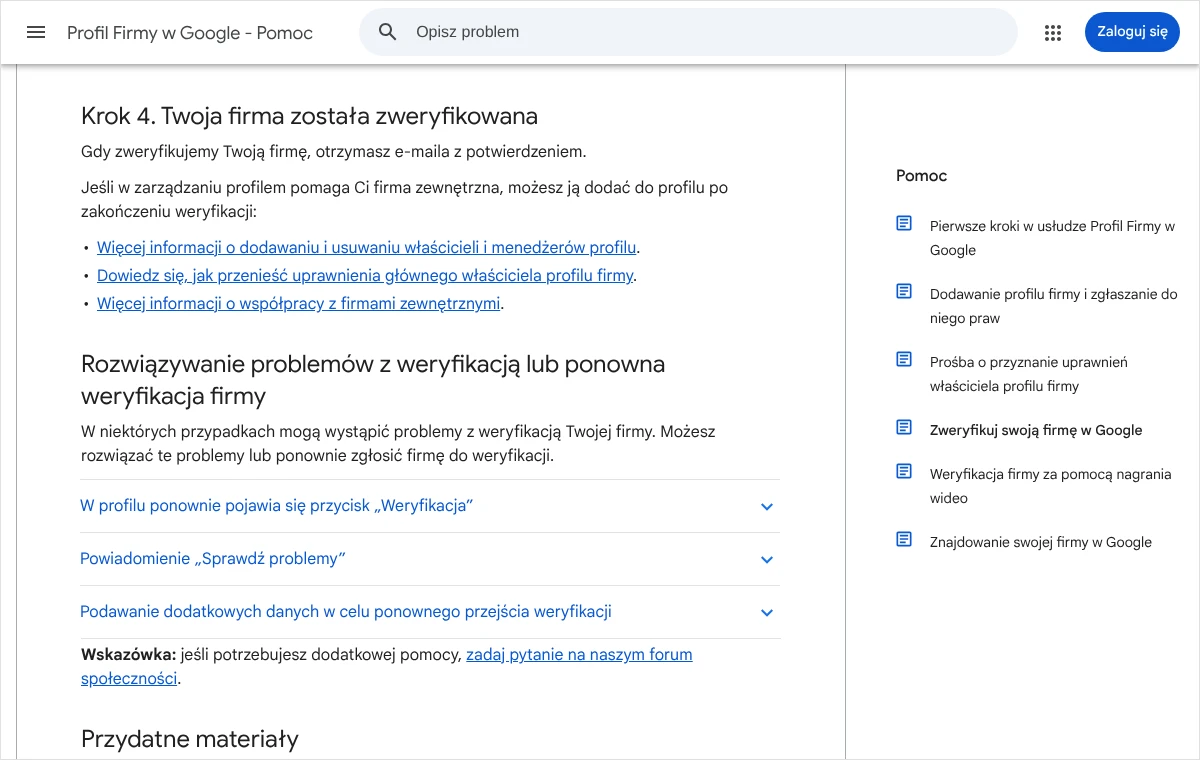Click the Zaloguj się button
1200x760 pixels.
coord(1132,32)
